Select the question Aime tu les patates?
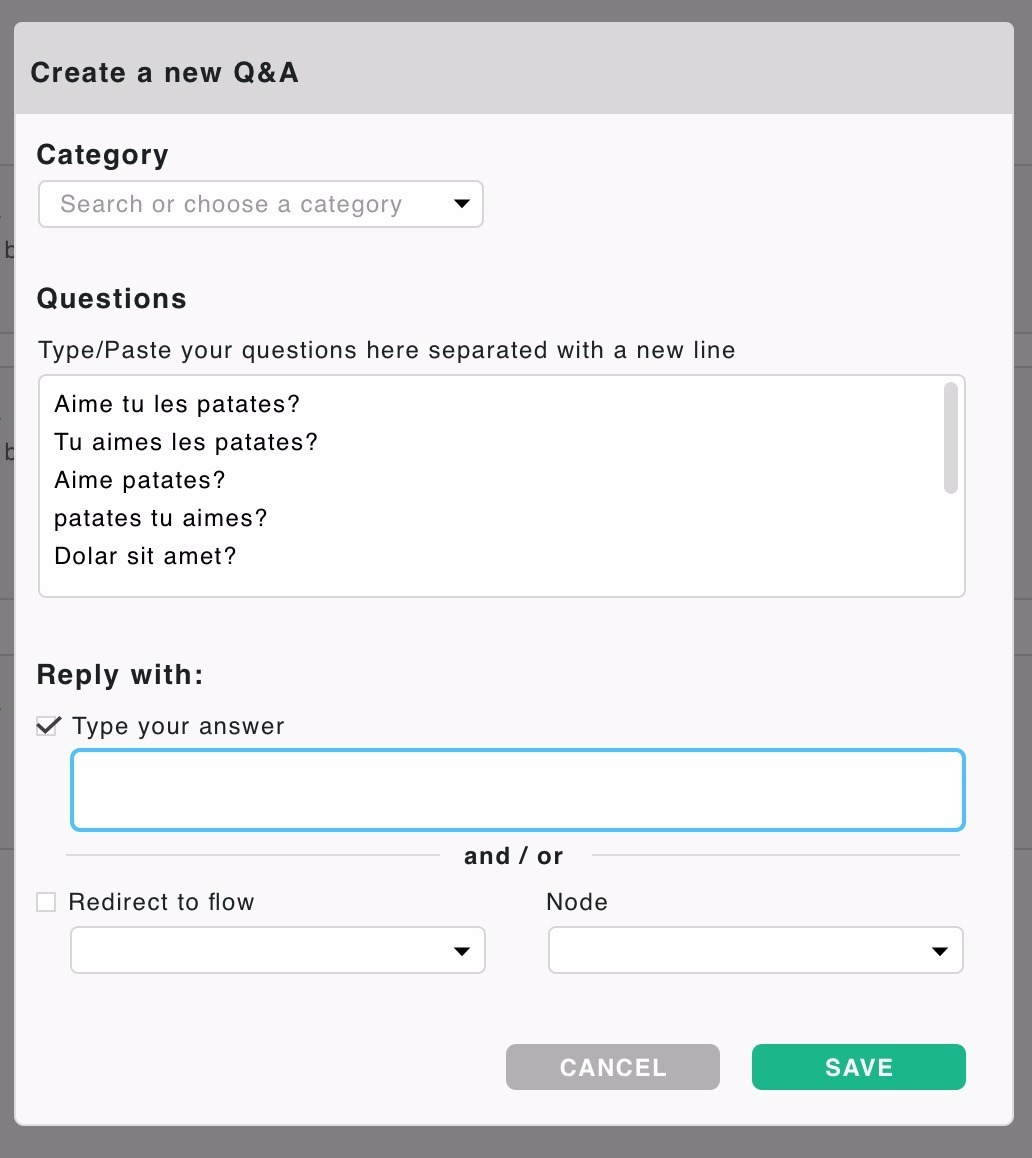The height and width of the screenshot is (1158, 1032). [x=176, y=404]
